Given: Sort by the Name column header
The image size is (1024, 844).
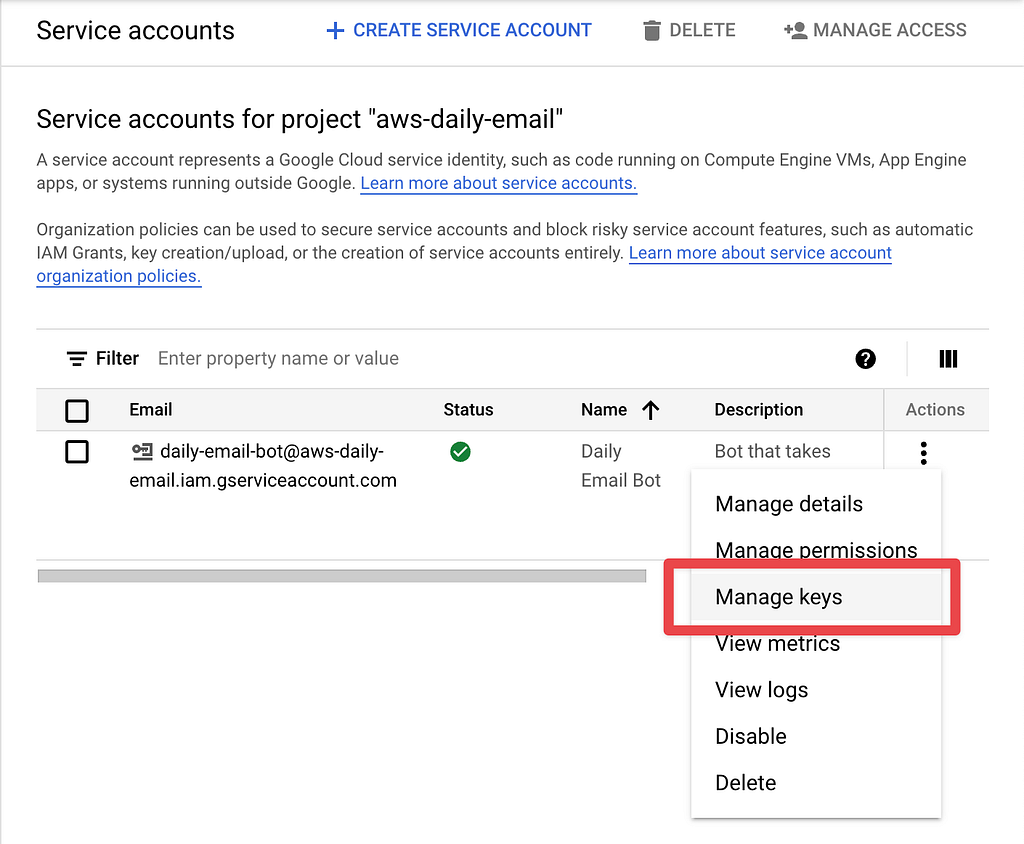Looking at the screenshot, I should 604,410.
